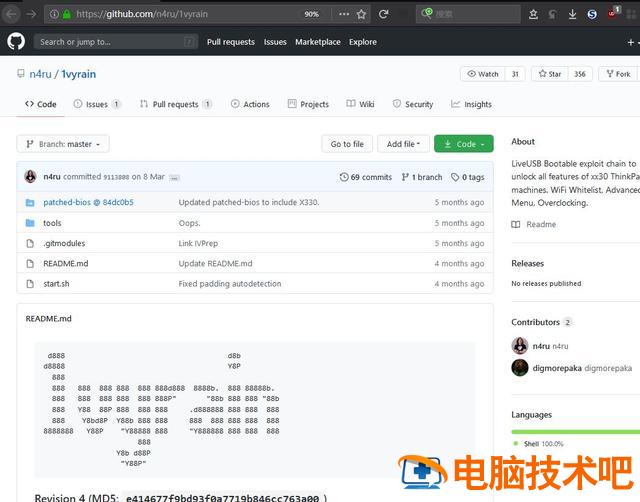
Task: Open the Add file dropdown
Action: click(403, 144)
